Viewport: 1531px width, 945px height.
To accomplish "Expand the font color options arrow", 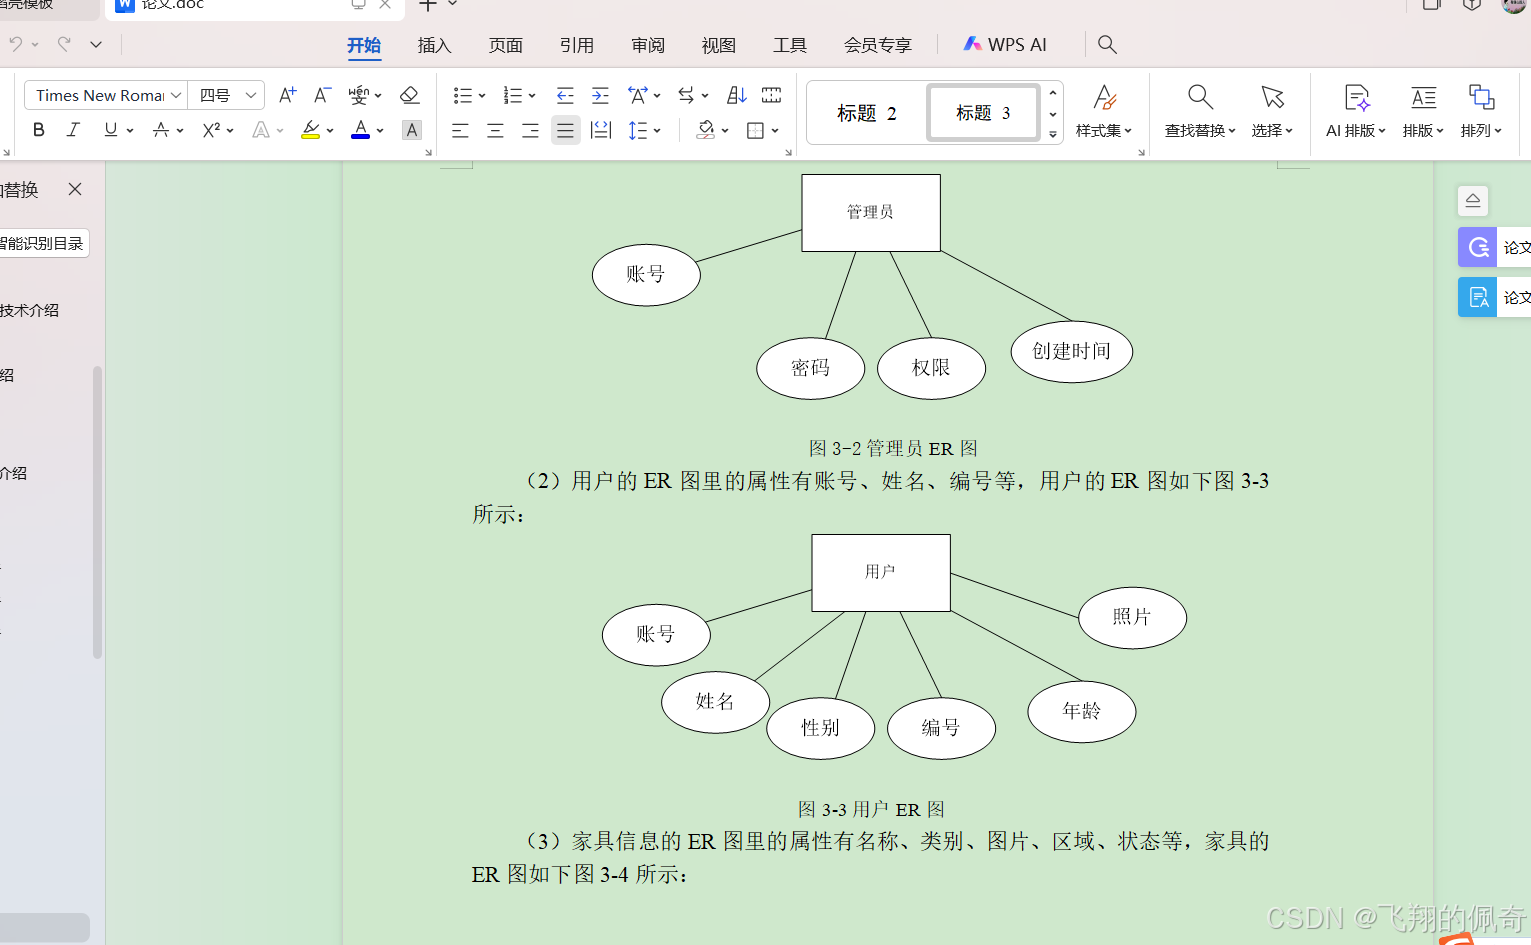I will point(380,130).
